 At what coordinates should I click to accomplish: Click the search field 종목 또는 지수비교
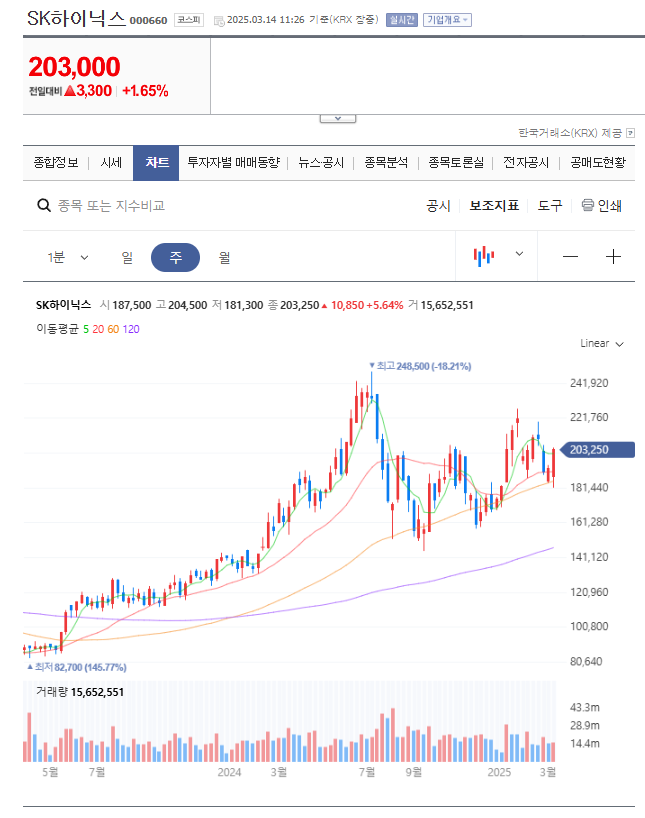111,206
